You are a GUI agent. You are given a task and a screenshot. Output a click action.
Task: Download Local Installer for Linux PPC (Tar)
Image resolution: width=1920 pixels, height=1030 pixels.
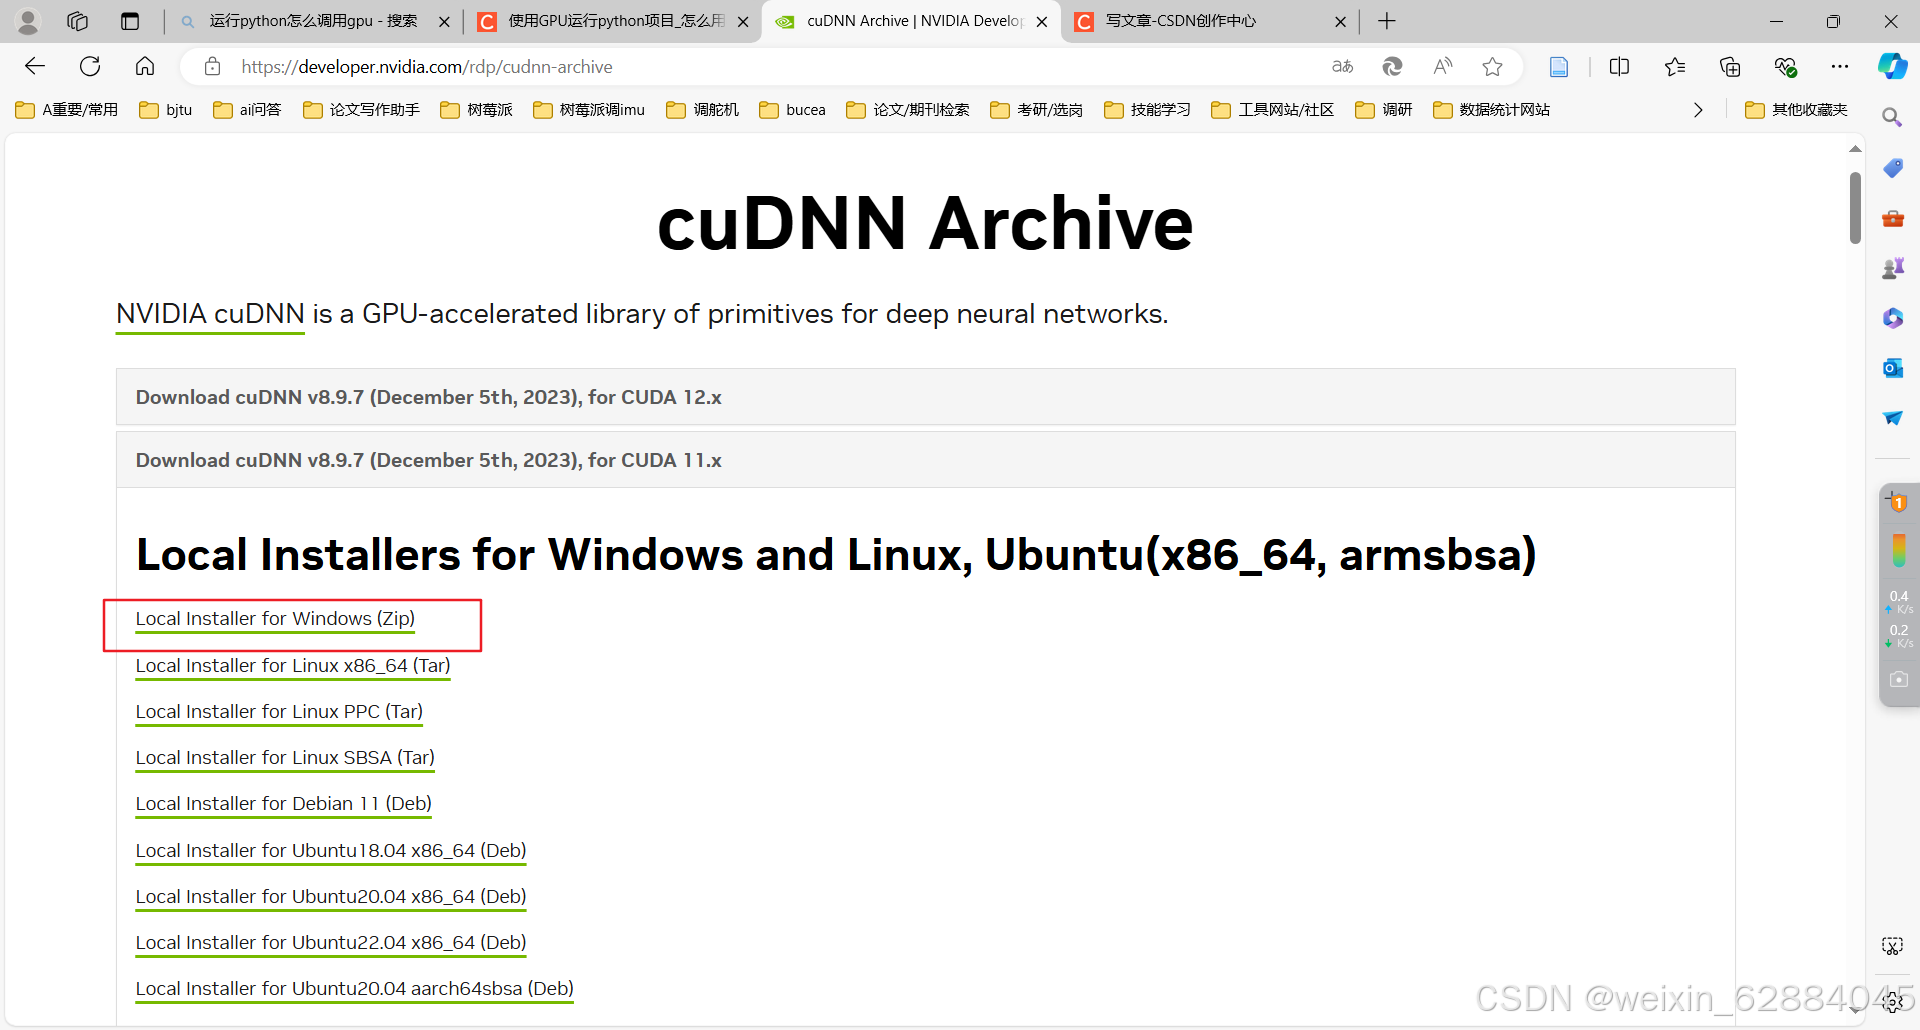279,712
